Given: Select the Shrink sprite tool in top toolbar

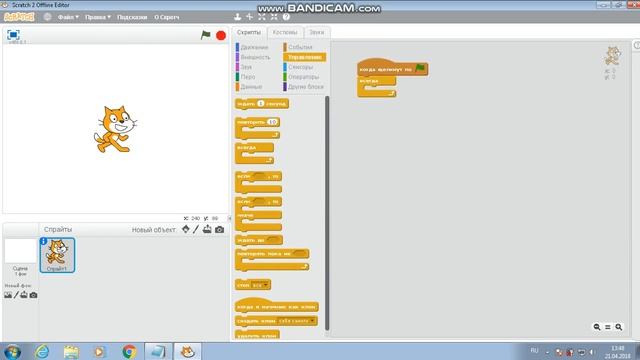Looking at the screenshot, I should click(274, 17).
